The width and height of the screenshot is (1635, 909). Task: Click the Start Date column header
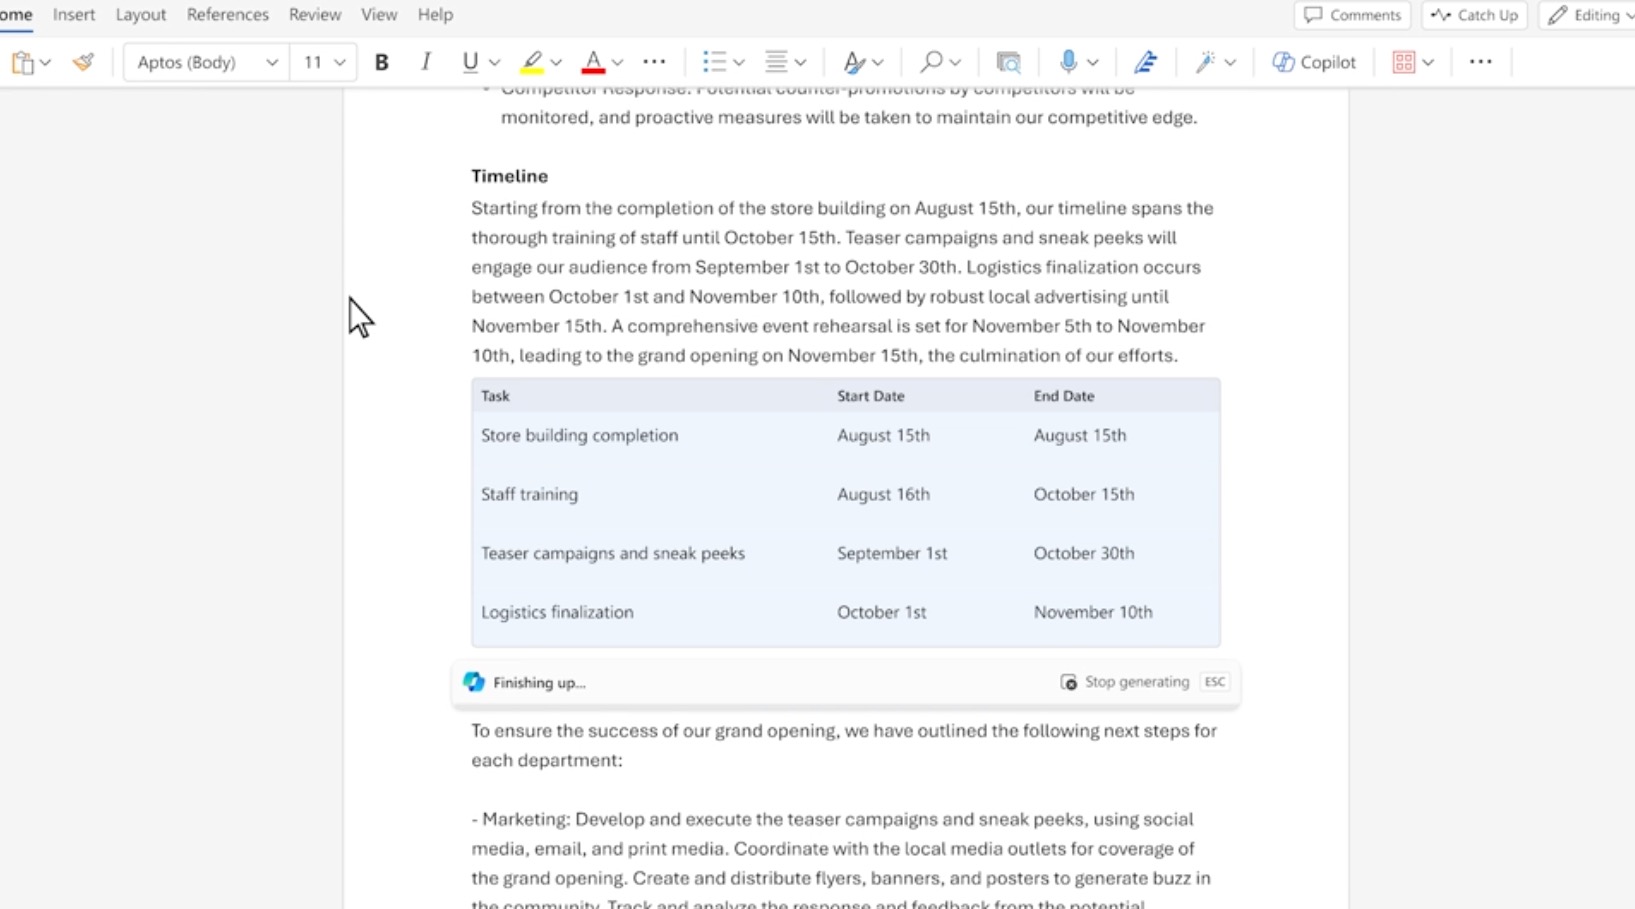pos(871,396)
